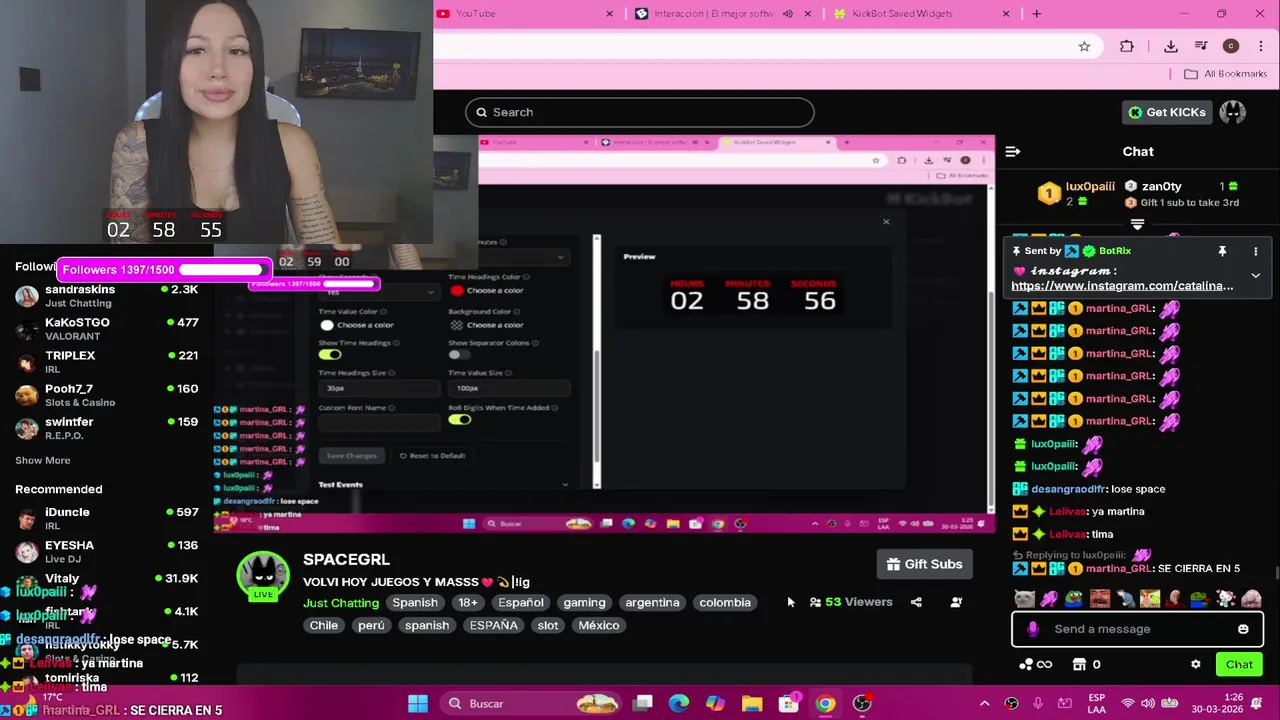1280x720 pixels.
Task: Open Chrome three-dot menu
Action: pyautogui.click(x=1260, y=46)
